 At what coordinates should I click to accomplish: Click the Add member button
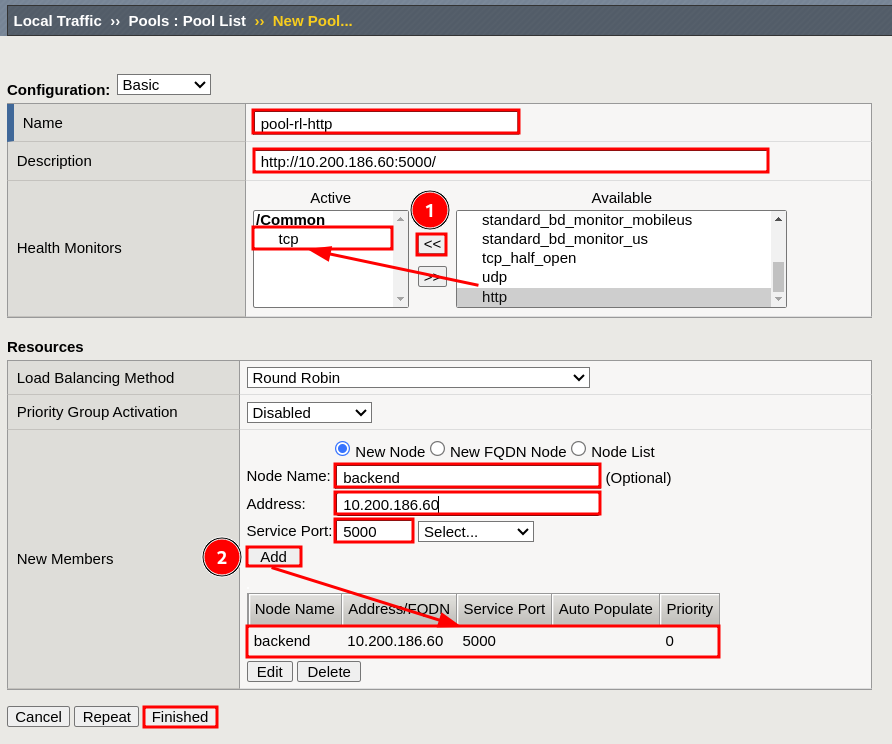[x=273, y=557]
